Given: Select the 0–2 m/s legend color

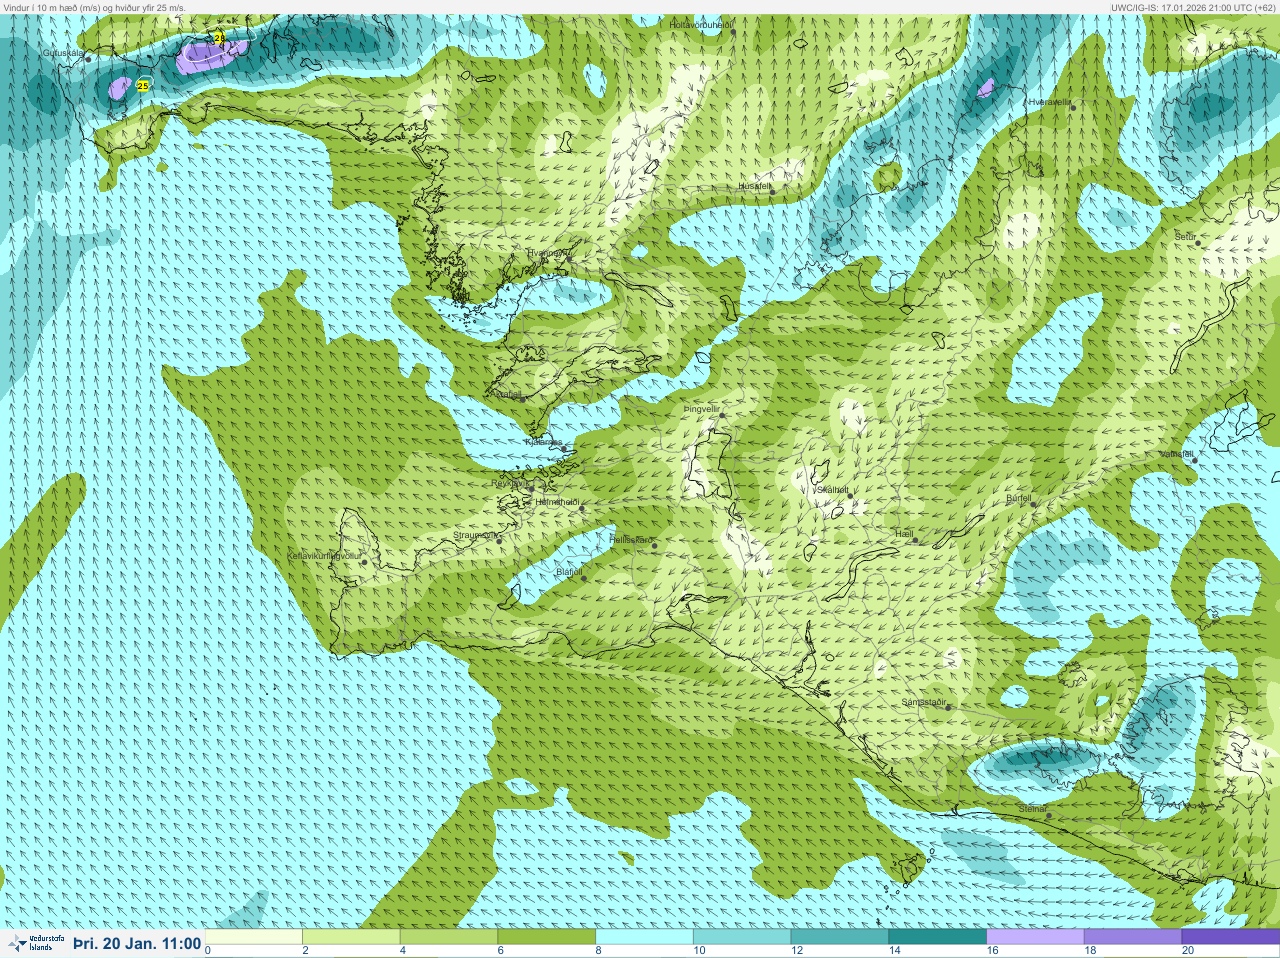Looking at the screenshot, I should point(254,937).
